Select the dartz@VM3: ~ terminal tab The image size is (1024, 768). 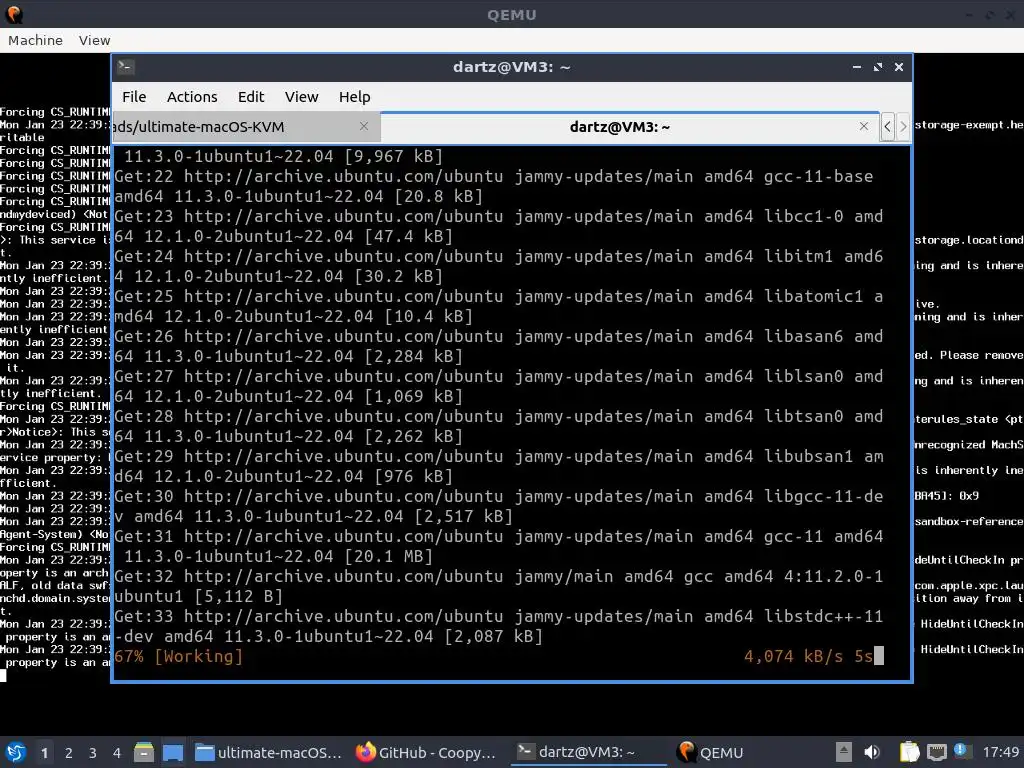tap(630, 127)
